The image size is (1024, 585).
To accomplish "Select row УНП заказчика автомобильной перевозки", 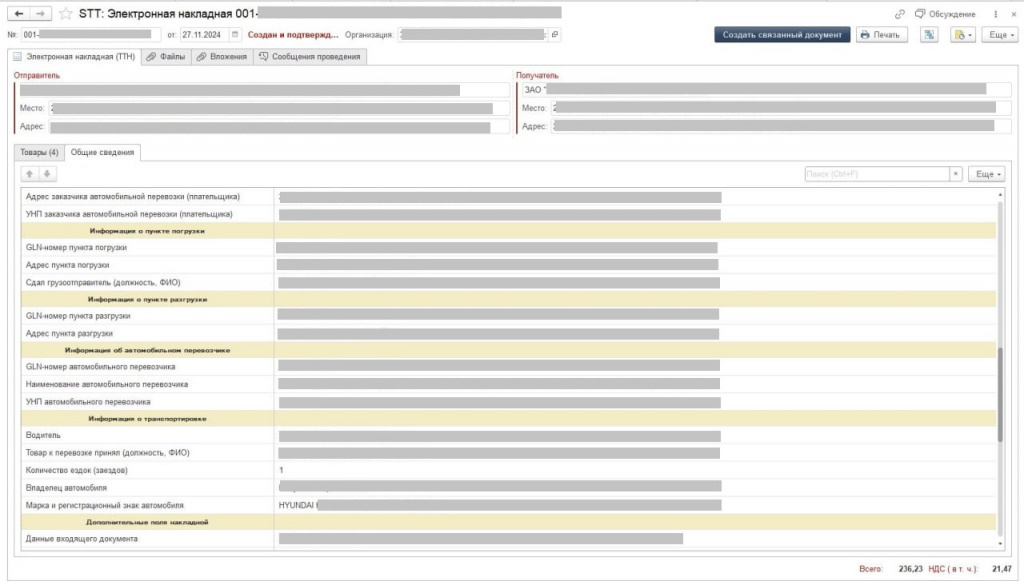I will click(x=508, y=214).
